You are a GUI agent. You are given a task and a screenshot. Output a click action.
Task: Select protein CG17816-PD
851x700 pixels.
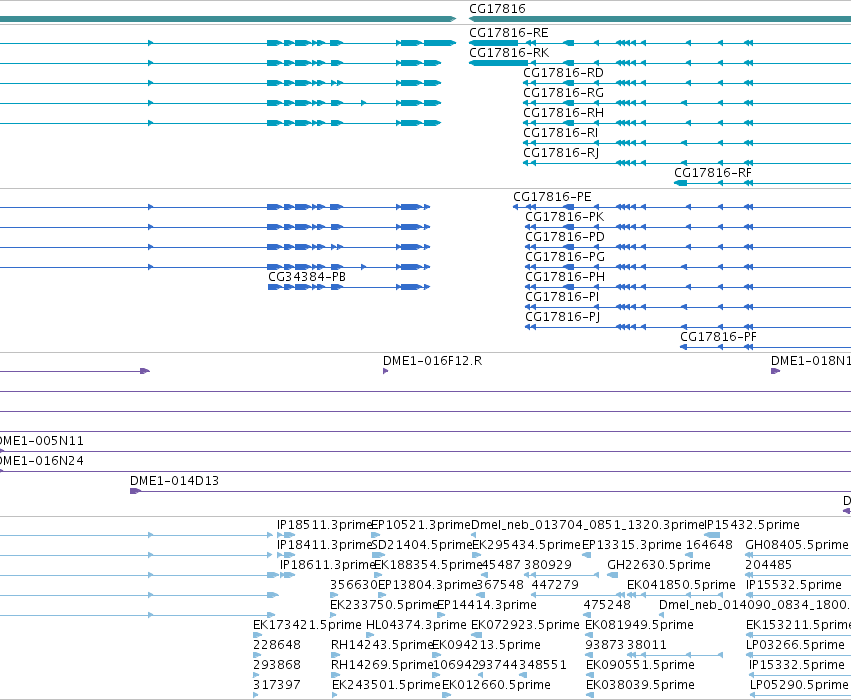(x=565, y=237)
